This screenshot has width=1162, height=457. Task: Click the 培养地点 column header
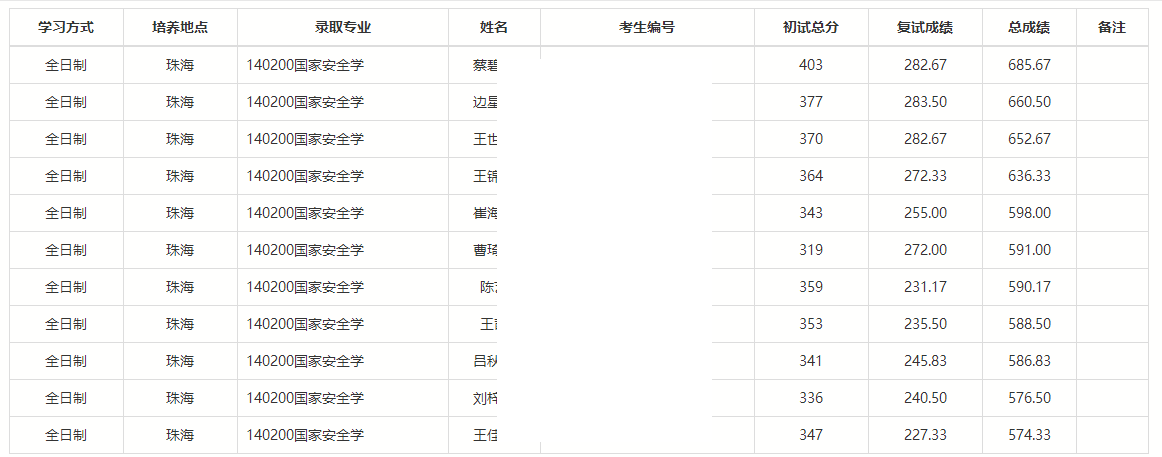pos(180,28)
